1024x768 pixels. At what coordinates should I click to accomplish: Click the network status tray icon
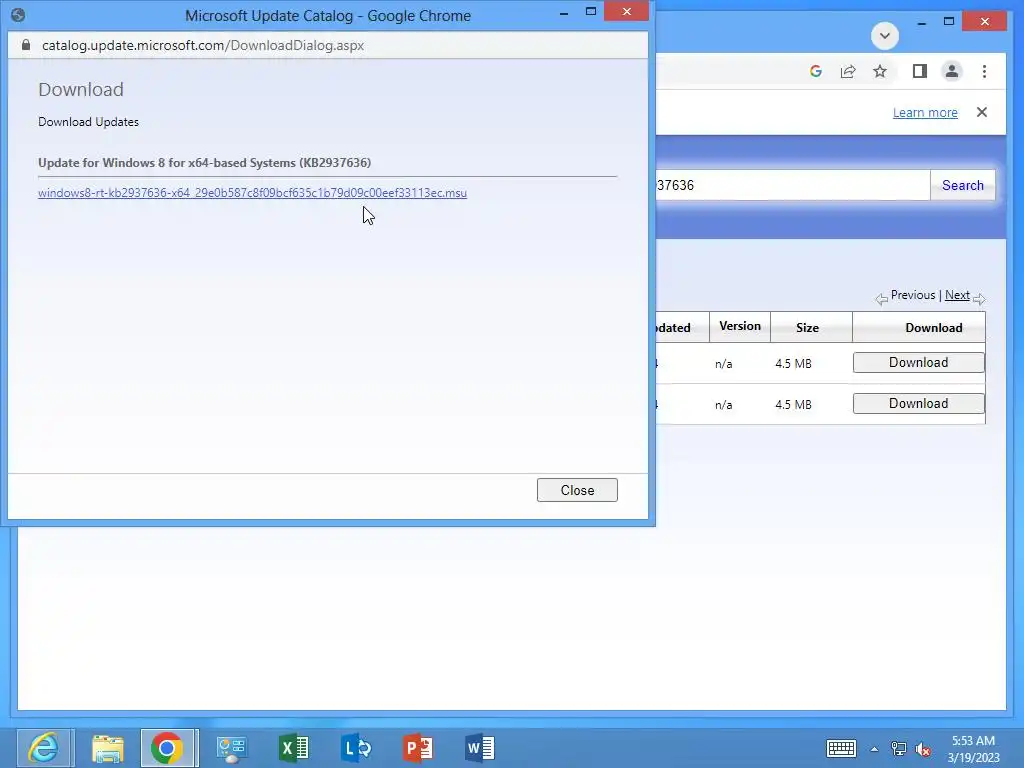899,749
